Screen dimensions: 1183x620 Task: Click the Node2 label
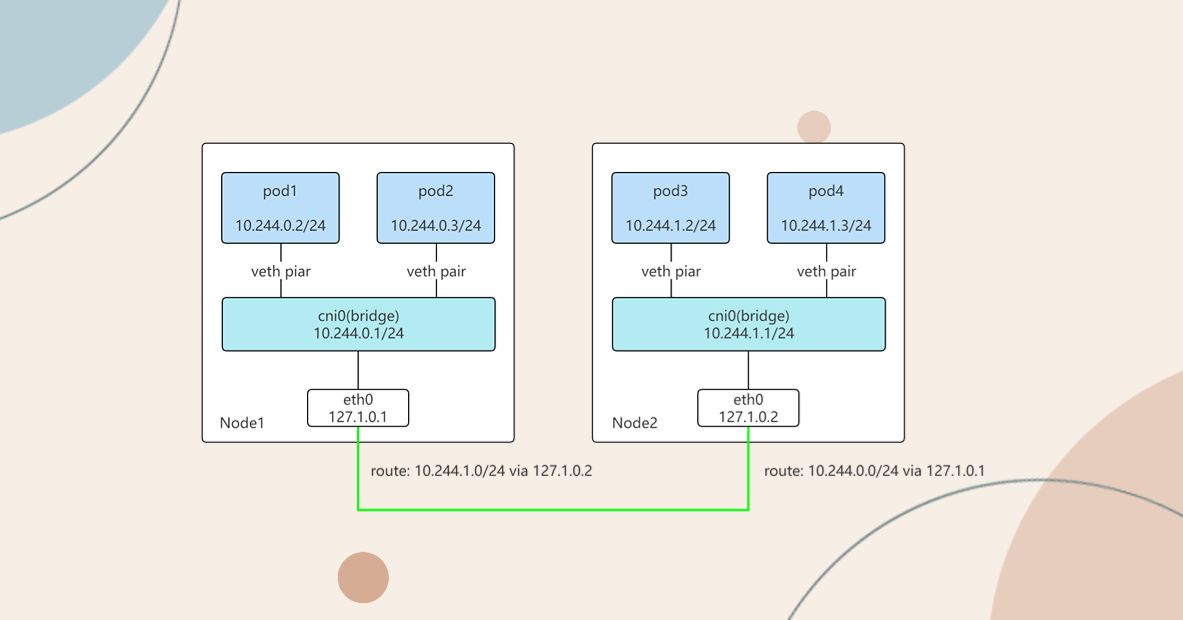(x=635, y=422)
